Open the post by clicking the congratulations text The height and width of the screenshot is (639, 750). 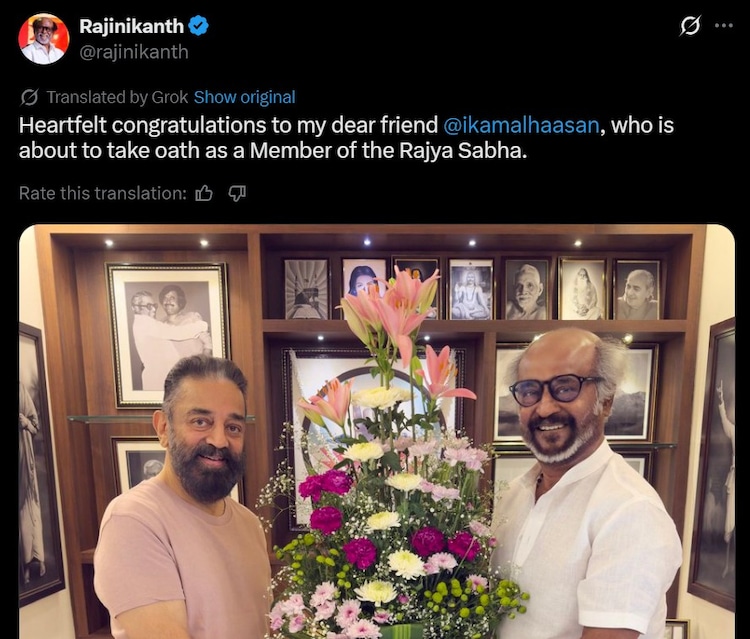(x=346, y=138)
